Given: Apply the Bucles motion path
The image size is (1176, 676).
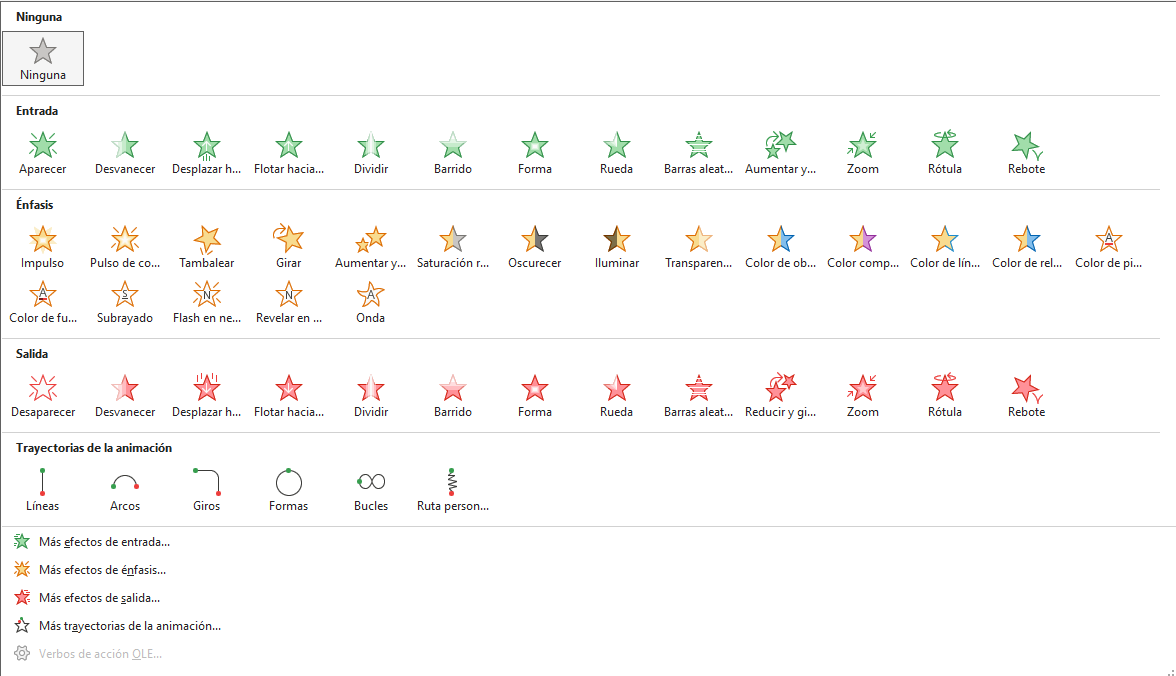Looking at the screenshot, I should 370,489.
